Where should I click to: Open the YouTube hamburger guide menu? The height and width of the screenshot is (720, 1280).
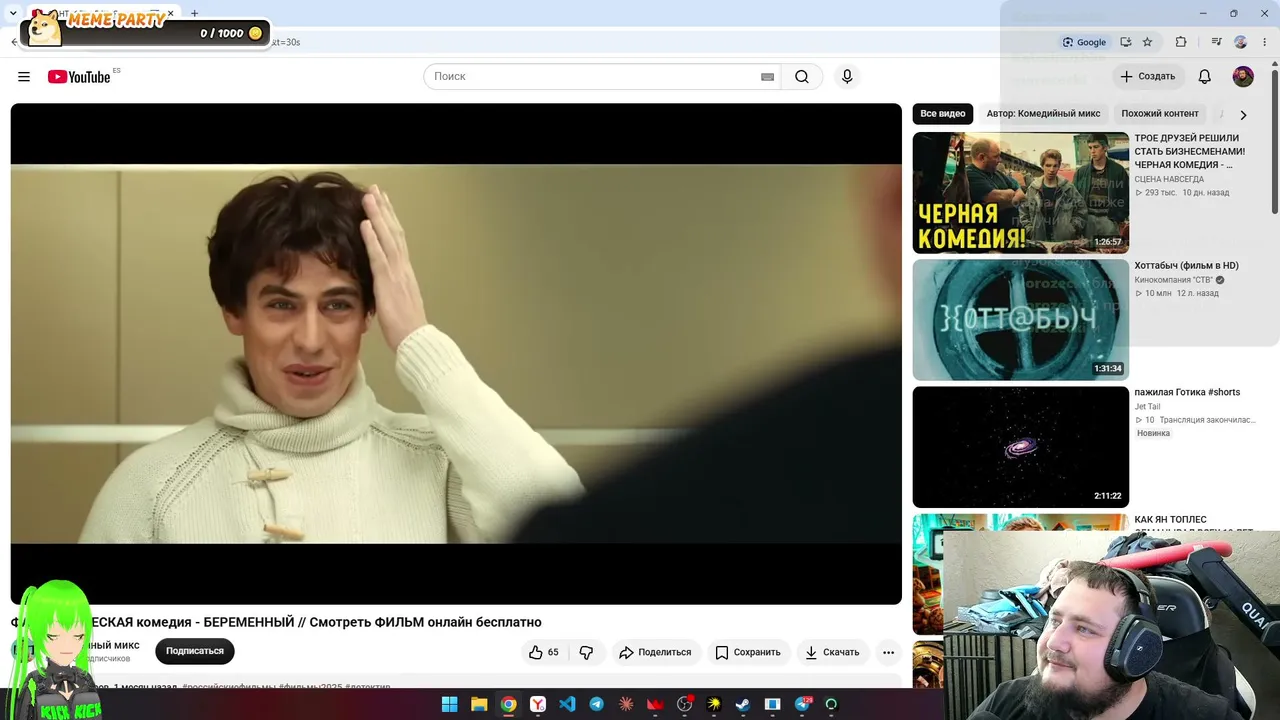click(24, 77)
